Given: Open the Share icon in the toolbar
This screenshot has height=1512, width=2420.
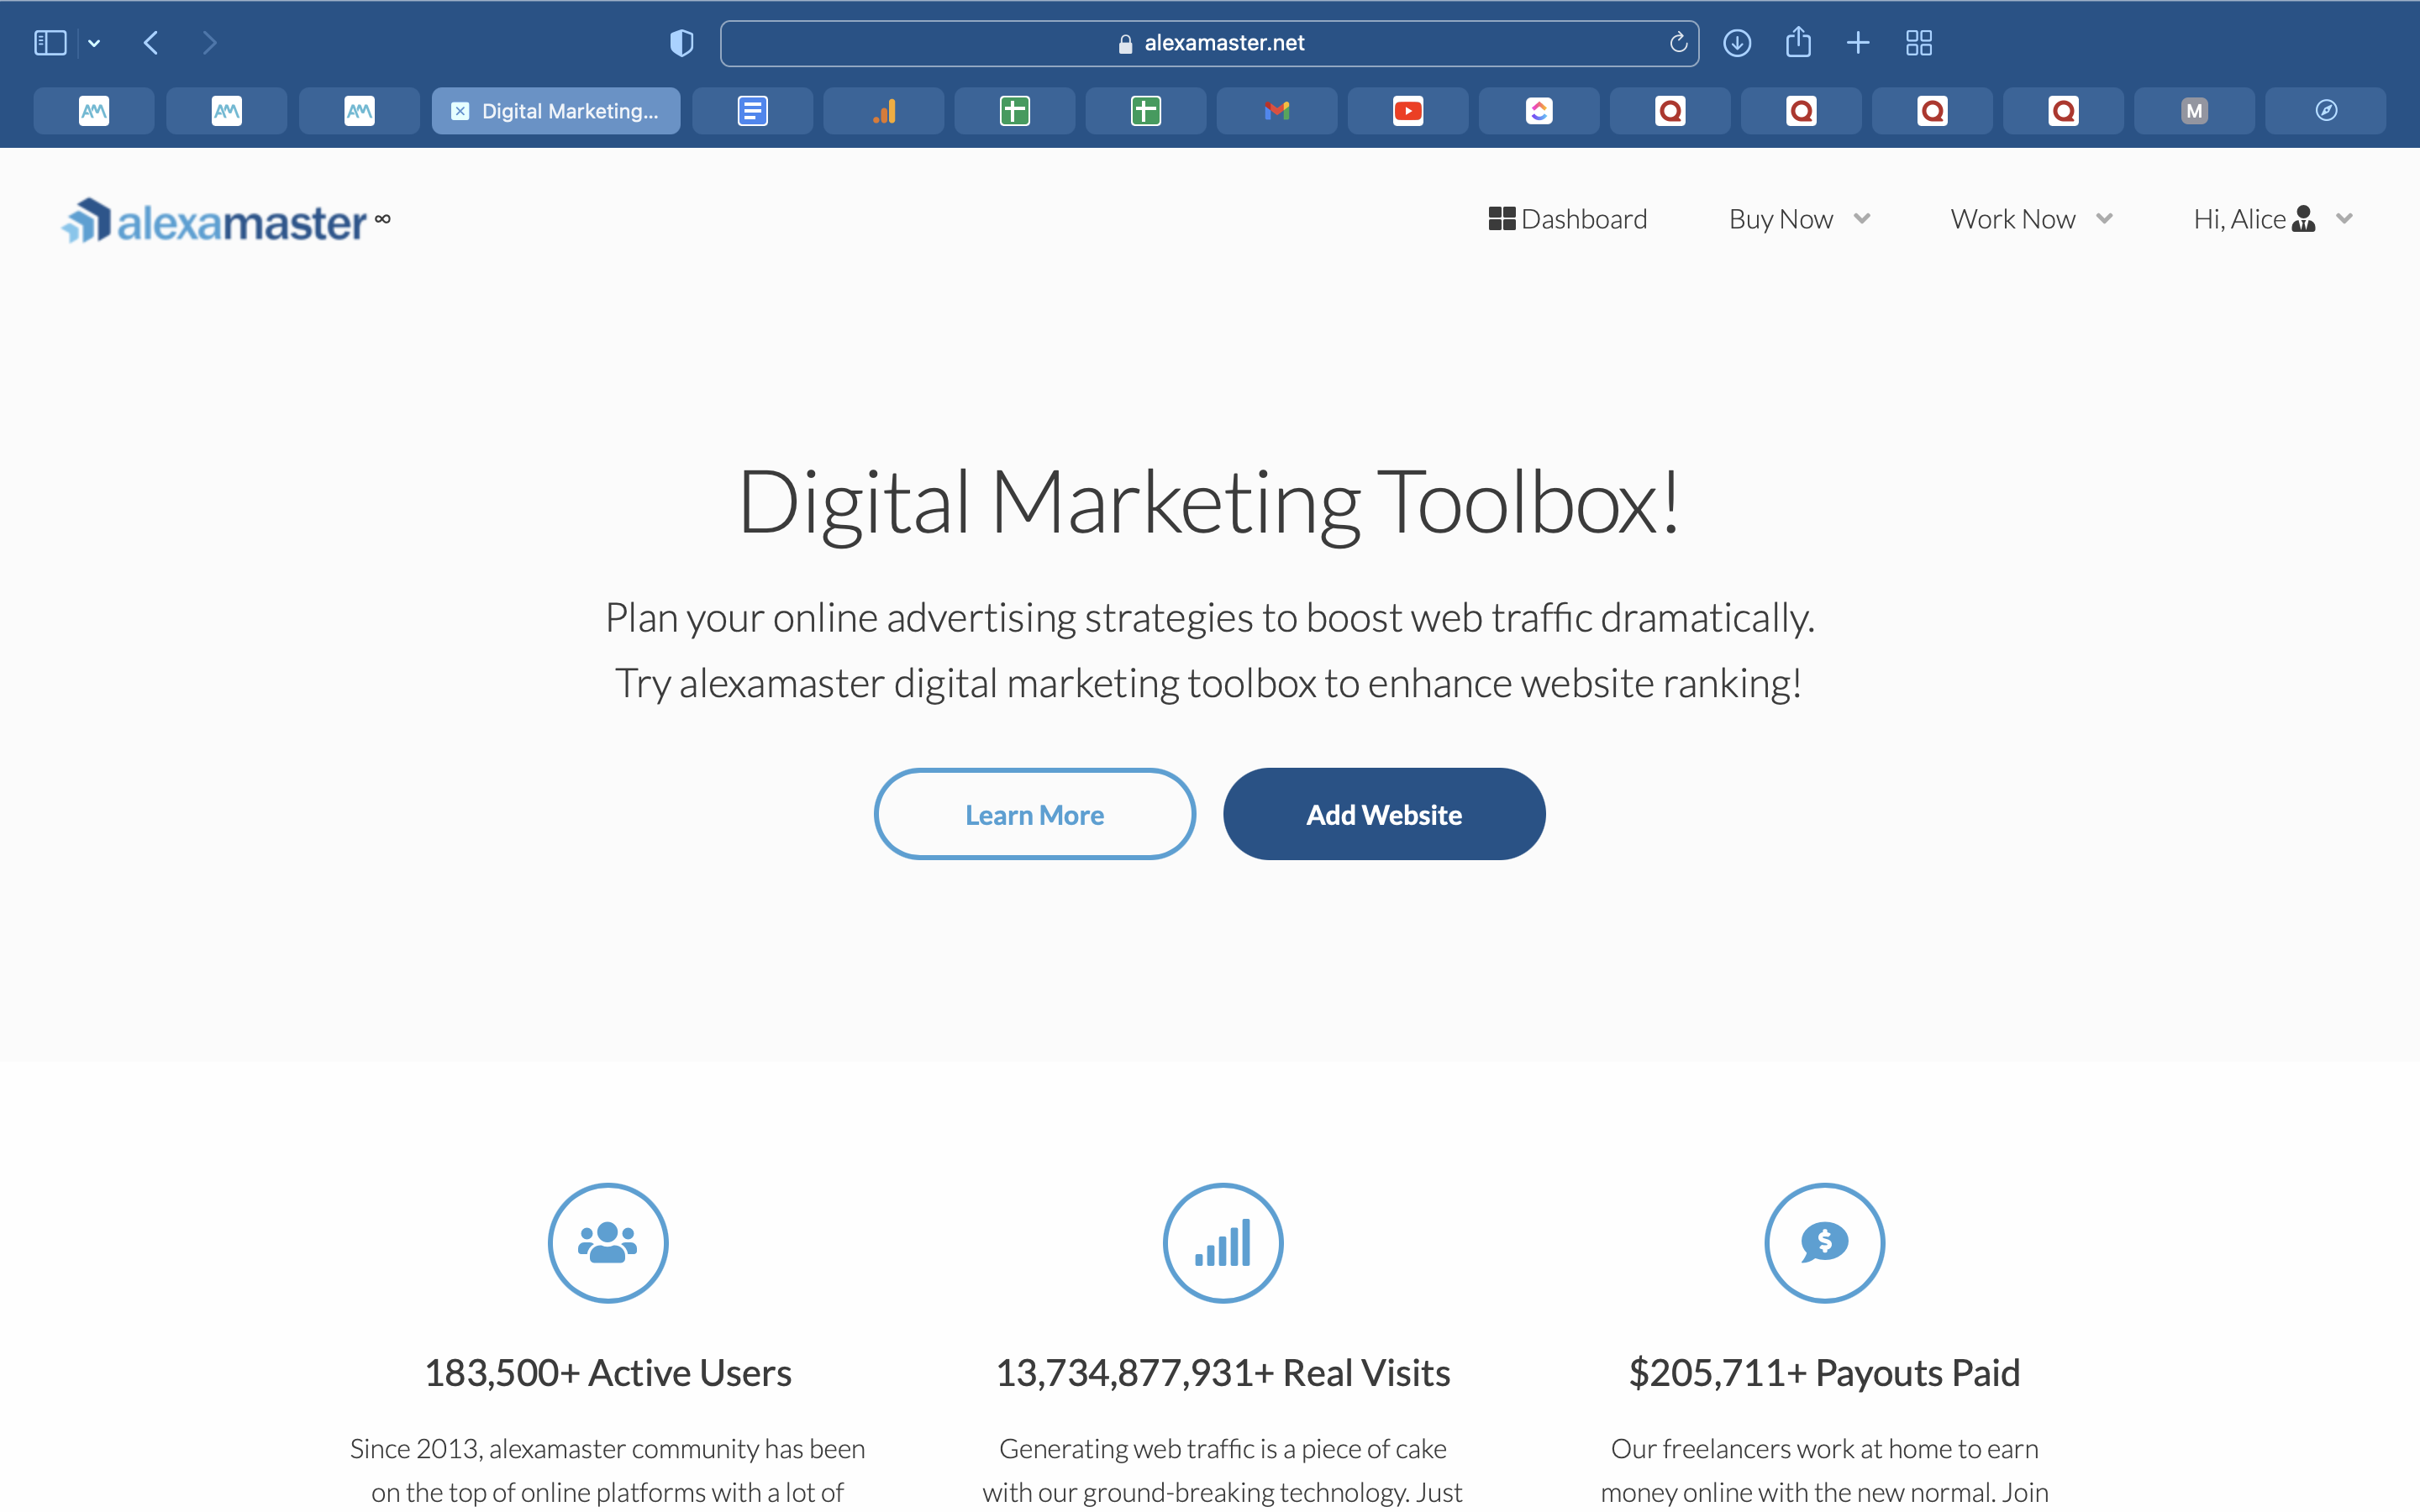Looking at the screenshot, I should coord(1798,42).
